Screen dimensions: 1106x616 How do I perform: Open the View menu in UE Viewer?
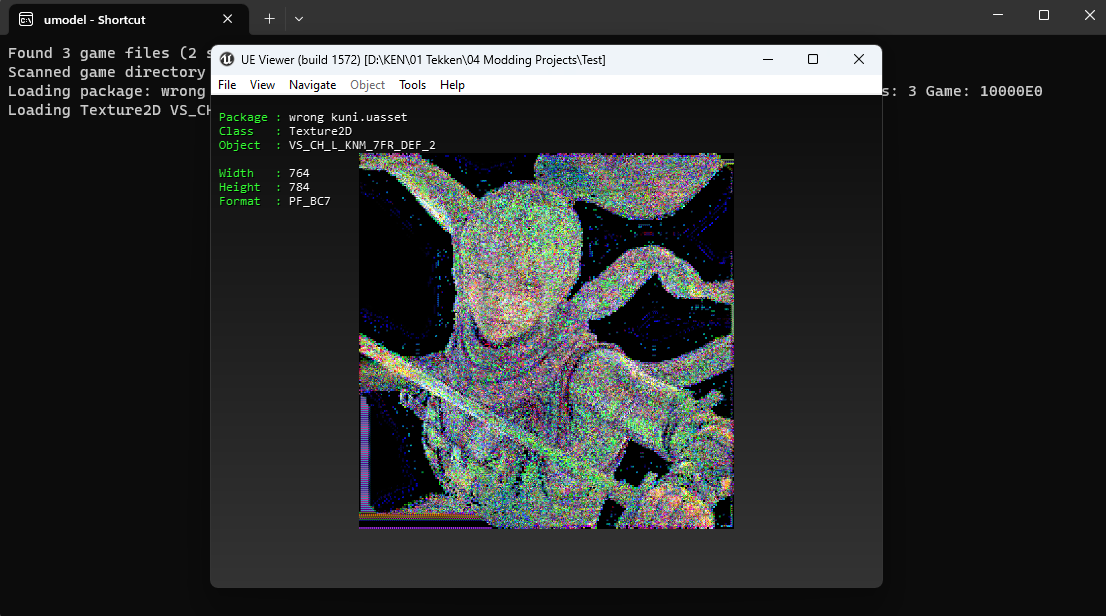coord(262,85)
